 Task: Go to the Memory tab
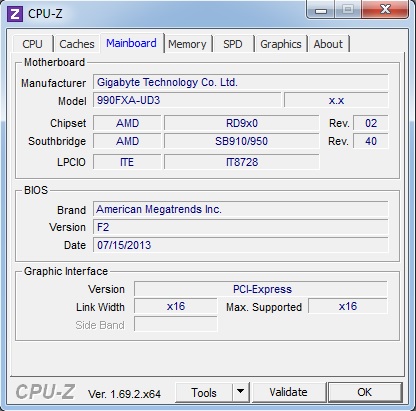[187, 44]
